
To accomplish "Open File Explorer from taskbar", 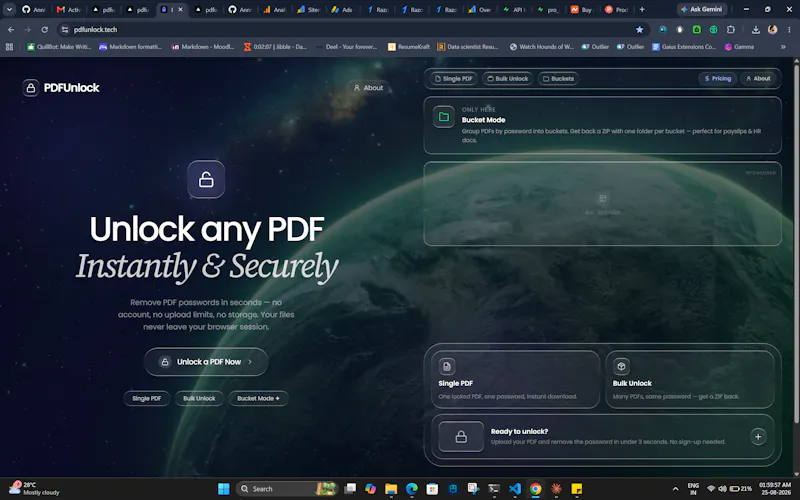I will (x=391, y=489).
